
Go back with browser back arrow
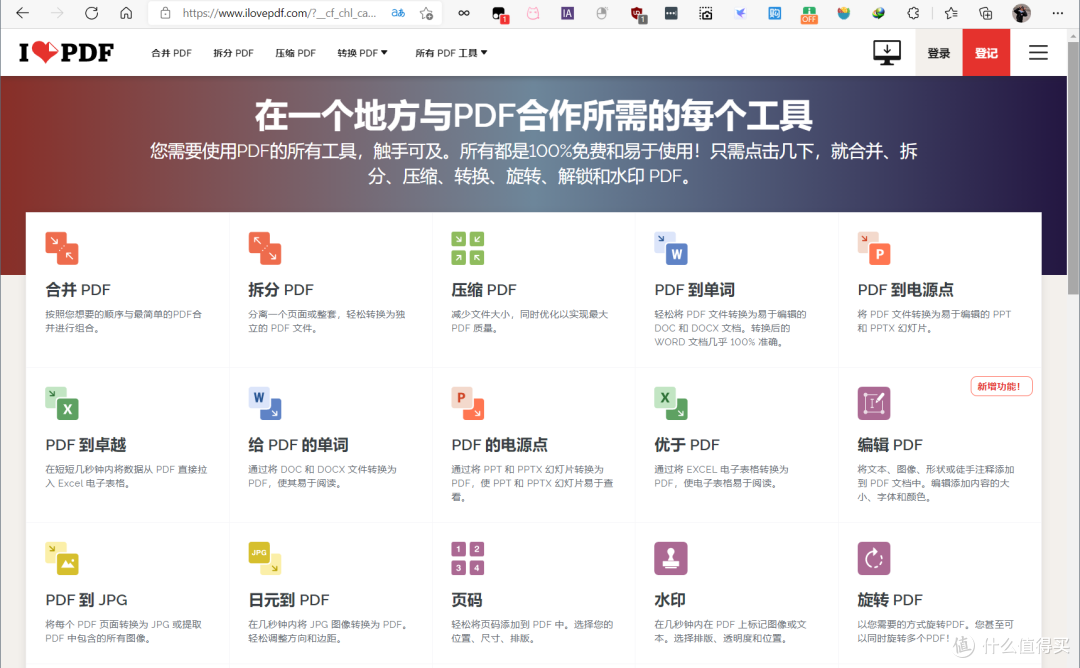[x=22, y=13]
